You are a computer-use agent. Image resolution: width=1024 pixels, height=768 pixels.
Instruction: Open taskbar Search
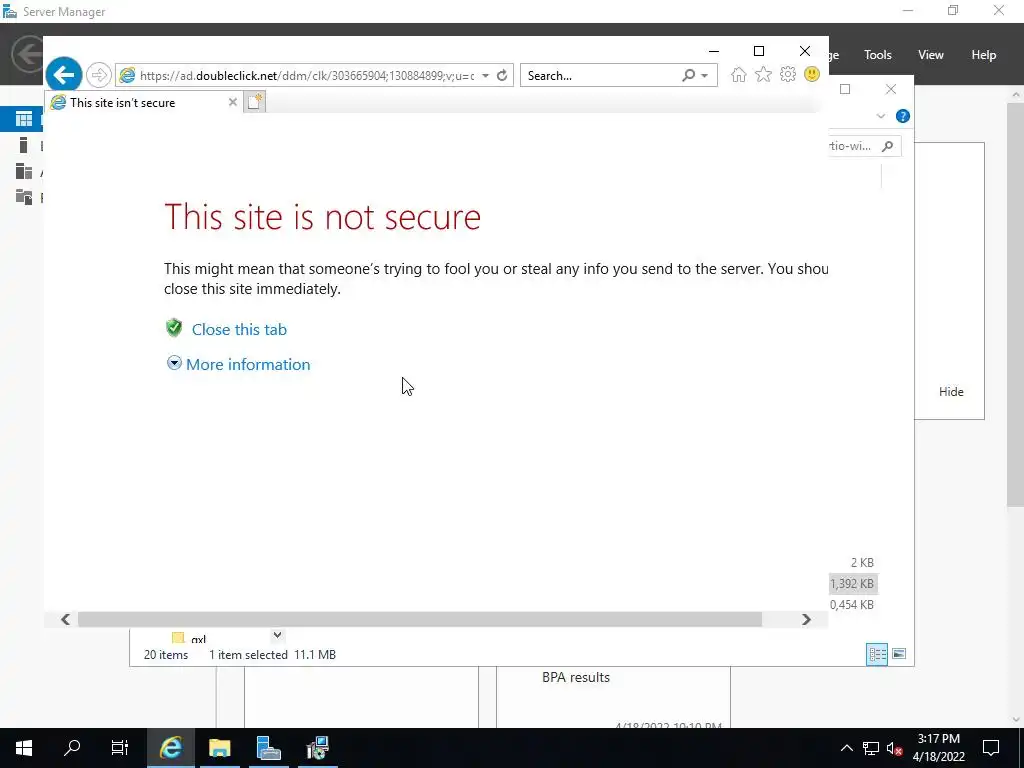72,748
